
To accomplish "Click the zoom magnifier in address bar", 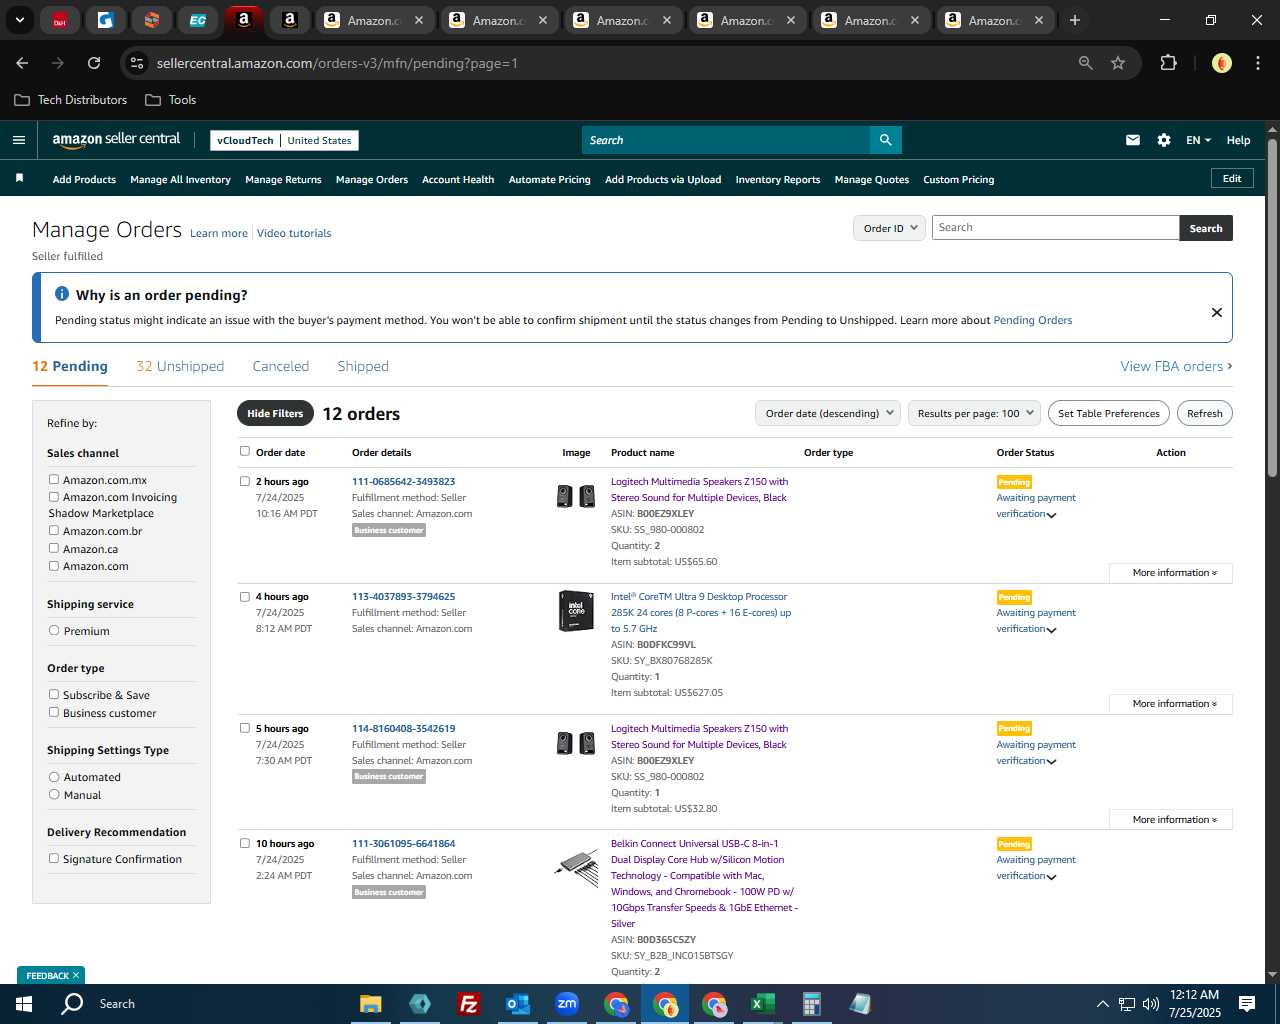I will (1085, 63).
